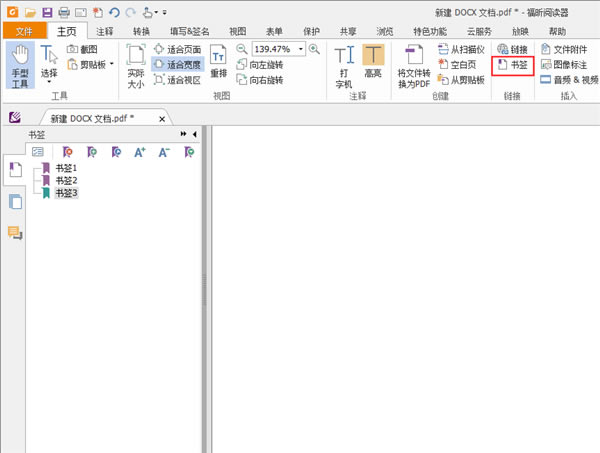Open the View (视图) tab
Viewport: 600px width, 453px height.
238,31
